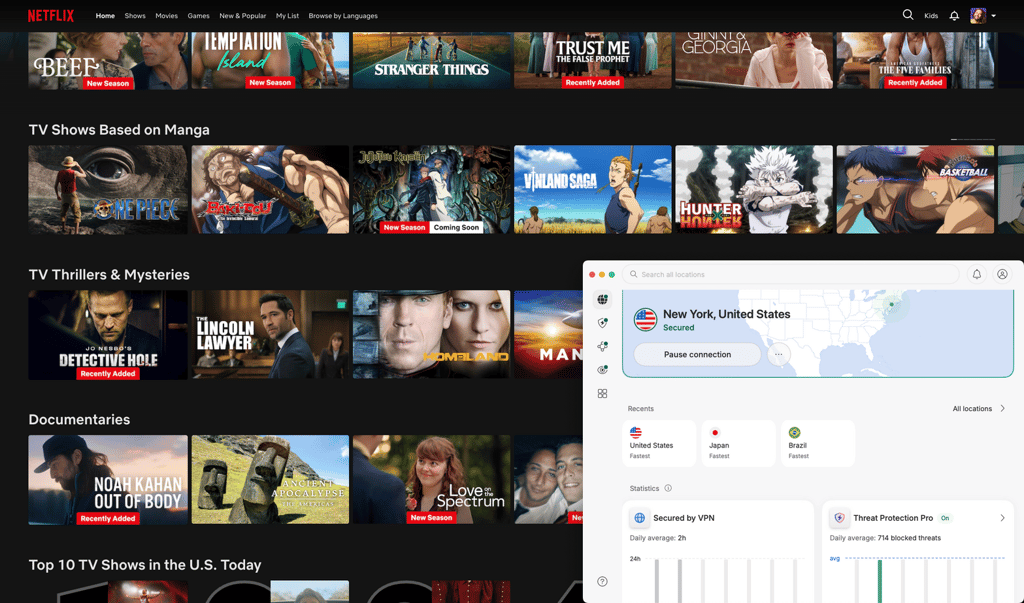This screenshot has height=603, width=1024.
Task: Open the Meshnet sidebar icon
Action: point(602,346)
